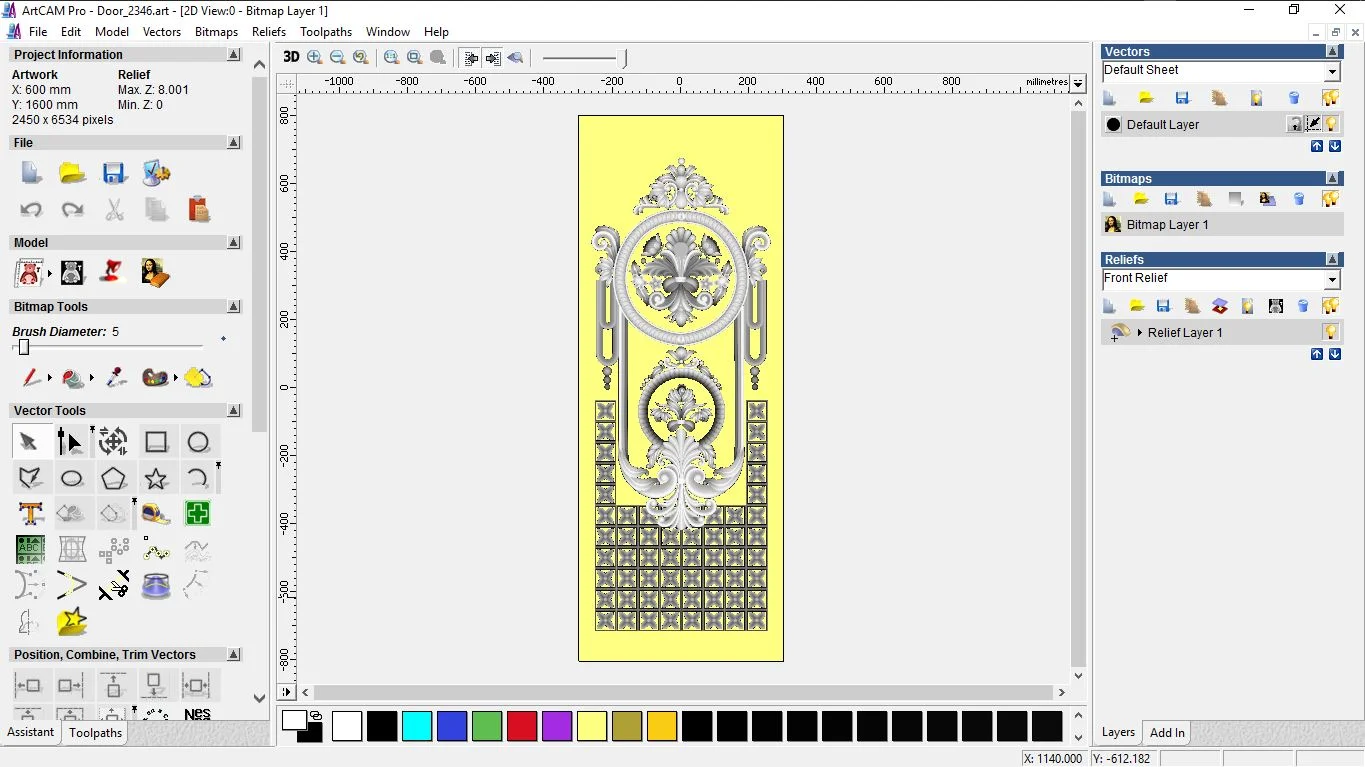Viewport: 1365px width, 767px height.
Task: Open the Toolpaths menu
Action: 326,32
